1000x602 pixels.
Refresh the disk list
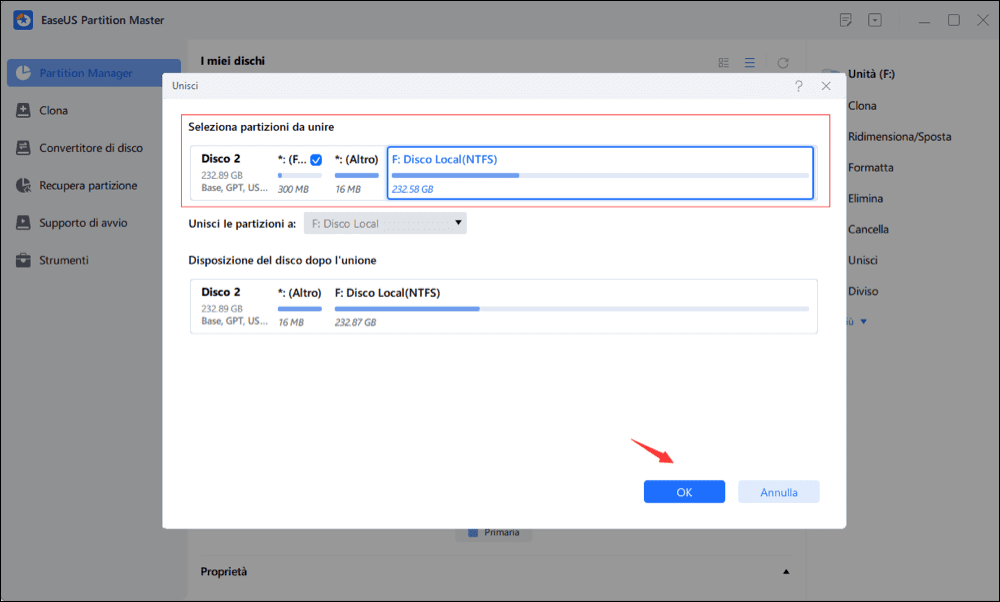(783, 62)
